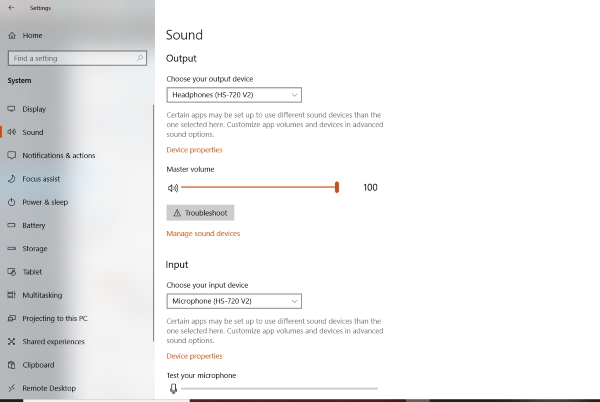Viewport: 600px width, 402px height.
Task: Click the Notifications & actions icon
Action: click(x=12, y=155)
